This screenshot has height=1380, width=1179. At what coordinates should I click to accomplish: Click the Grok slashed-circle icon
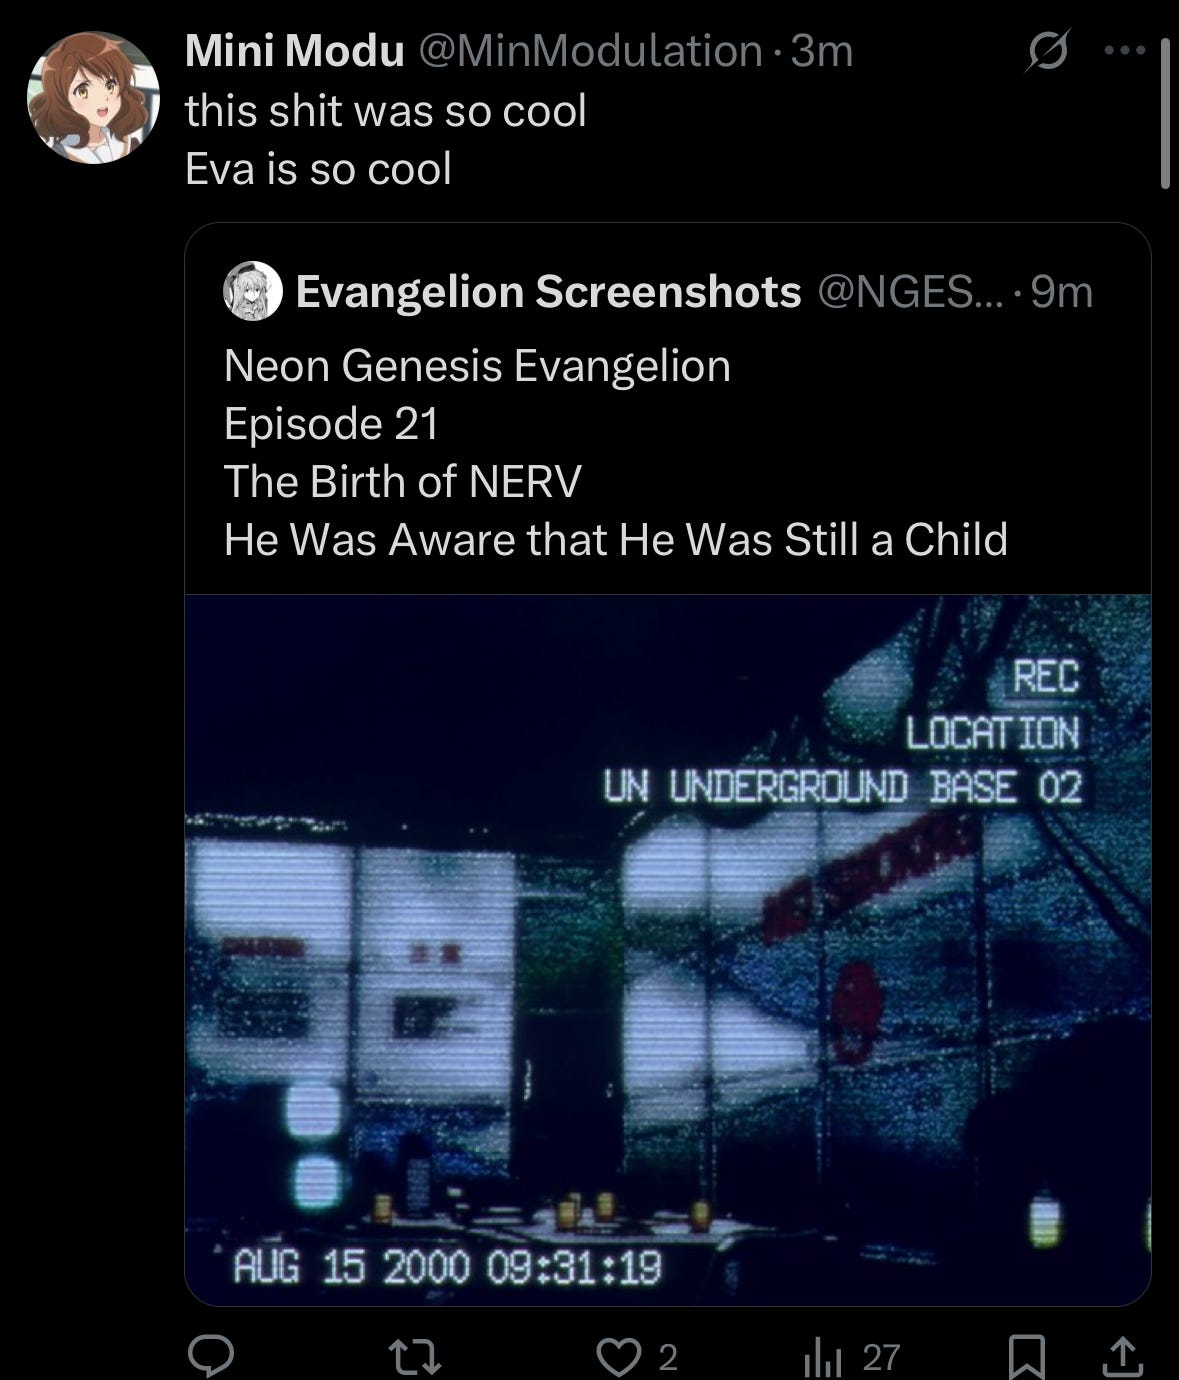(1047, 51)
